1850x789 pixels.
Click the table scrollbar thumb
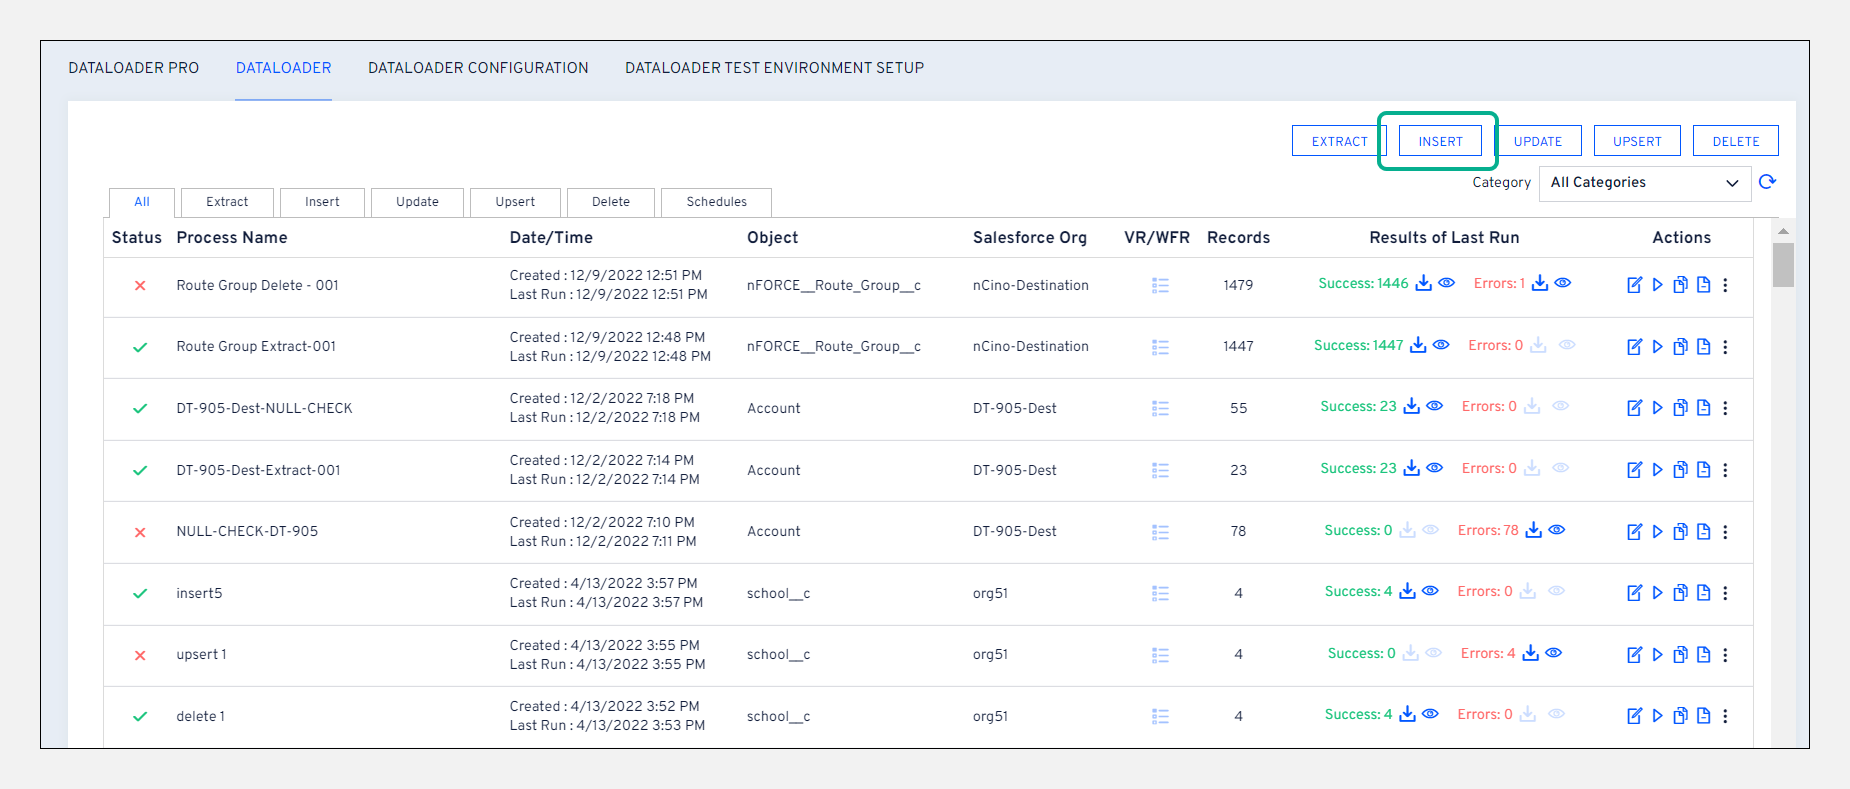pyautogui.click(x=1783, y=265)
